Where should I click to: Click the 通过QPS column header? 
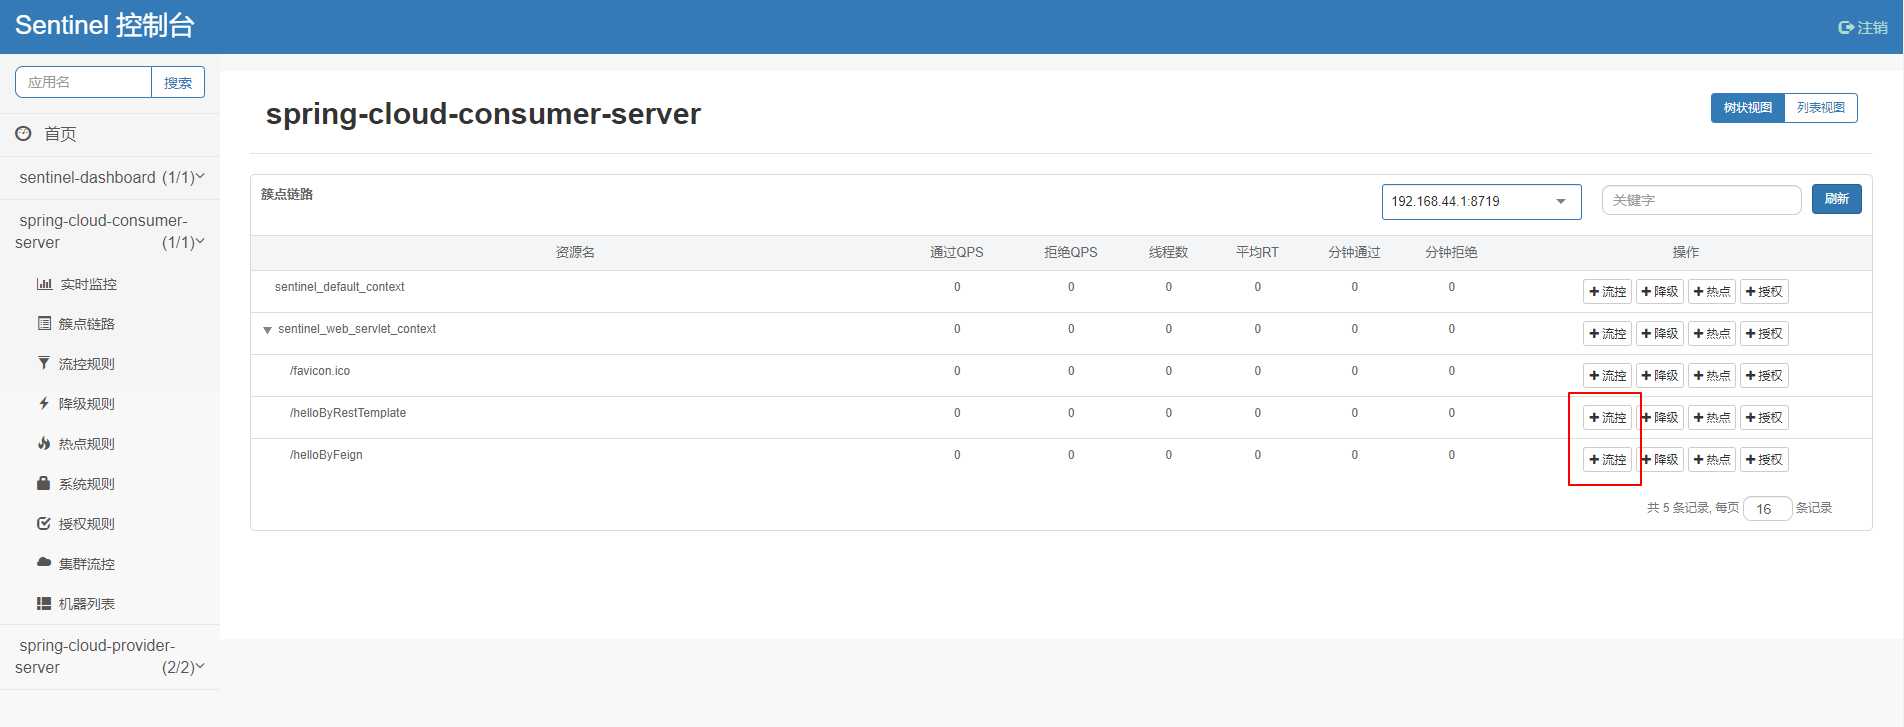point(957,252)
